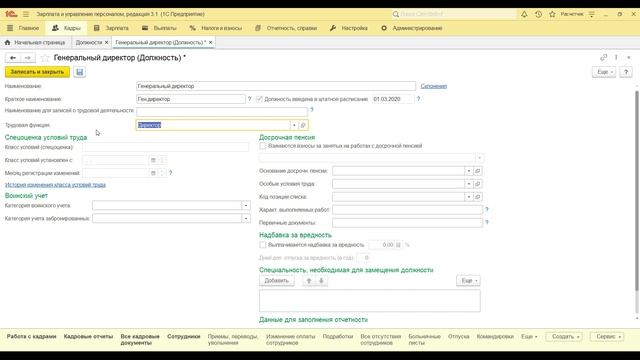Image resolution: width=640 pixels, height=360 pixels.
Task: Close the Должности tab
Action: coord(107,42)
